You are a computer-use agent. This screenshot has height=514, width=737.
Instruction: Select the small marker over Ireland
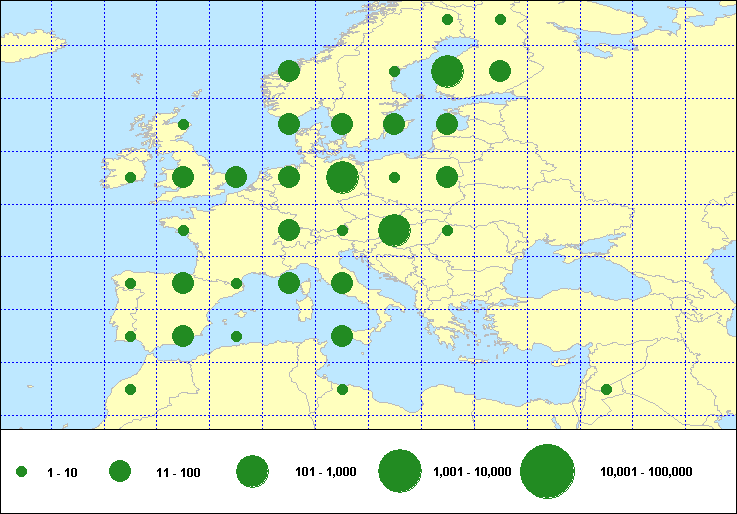(x=130, y=177)
